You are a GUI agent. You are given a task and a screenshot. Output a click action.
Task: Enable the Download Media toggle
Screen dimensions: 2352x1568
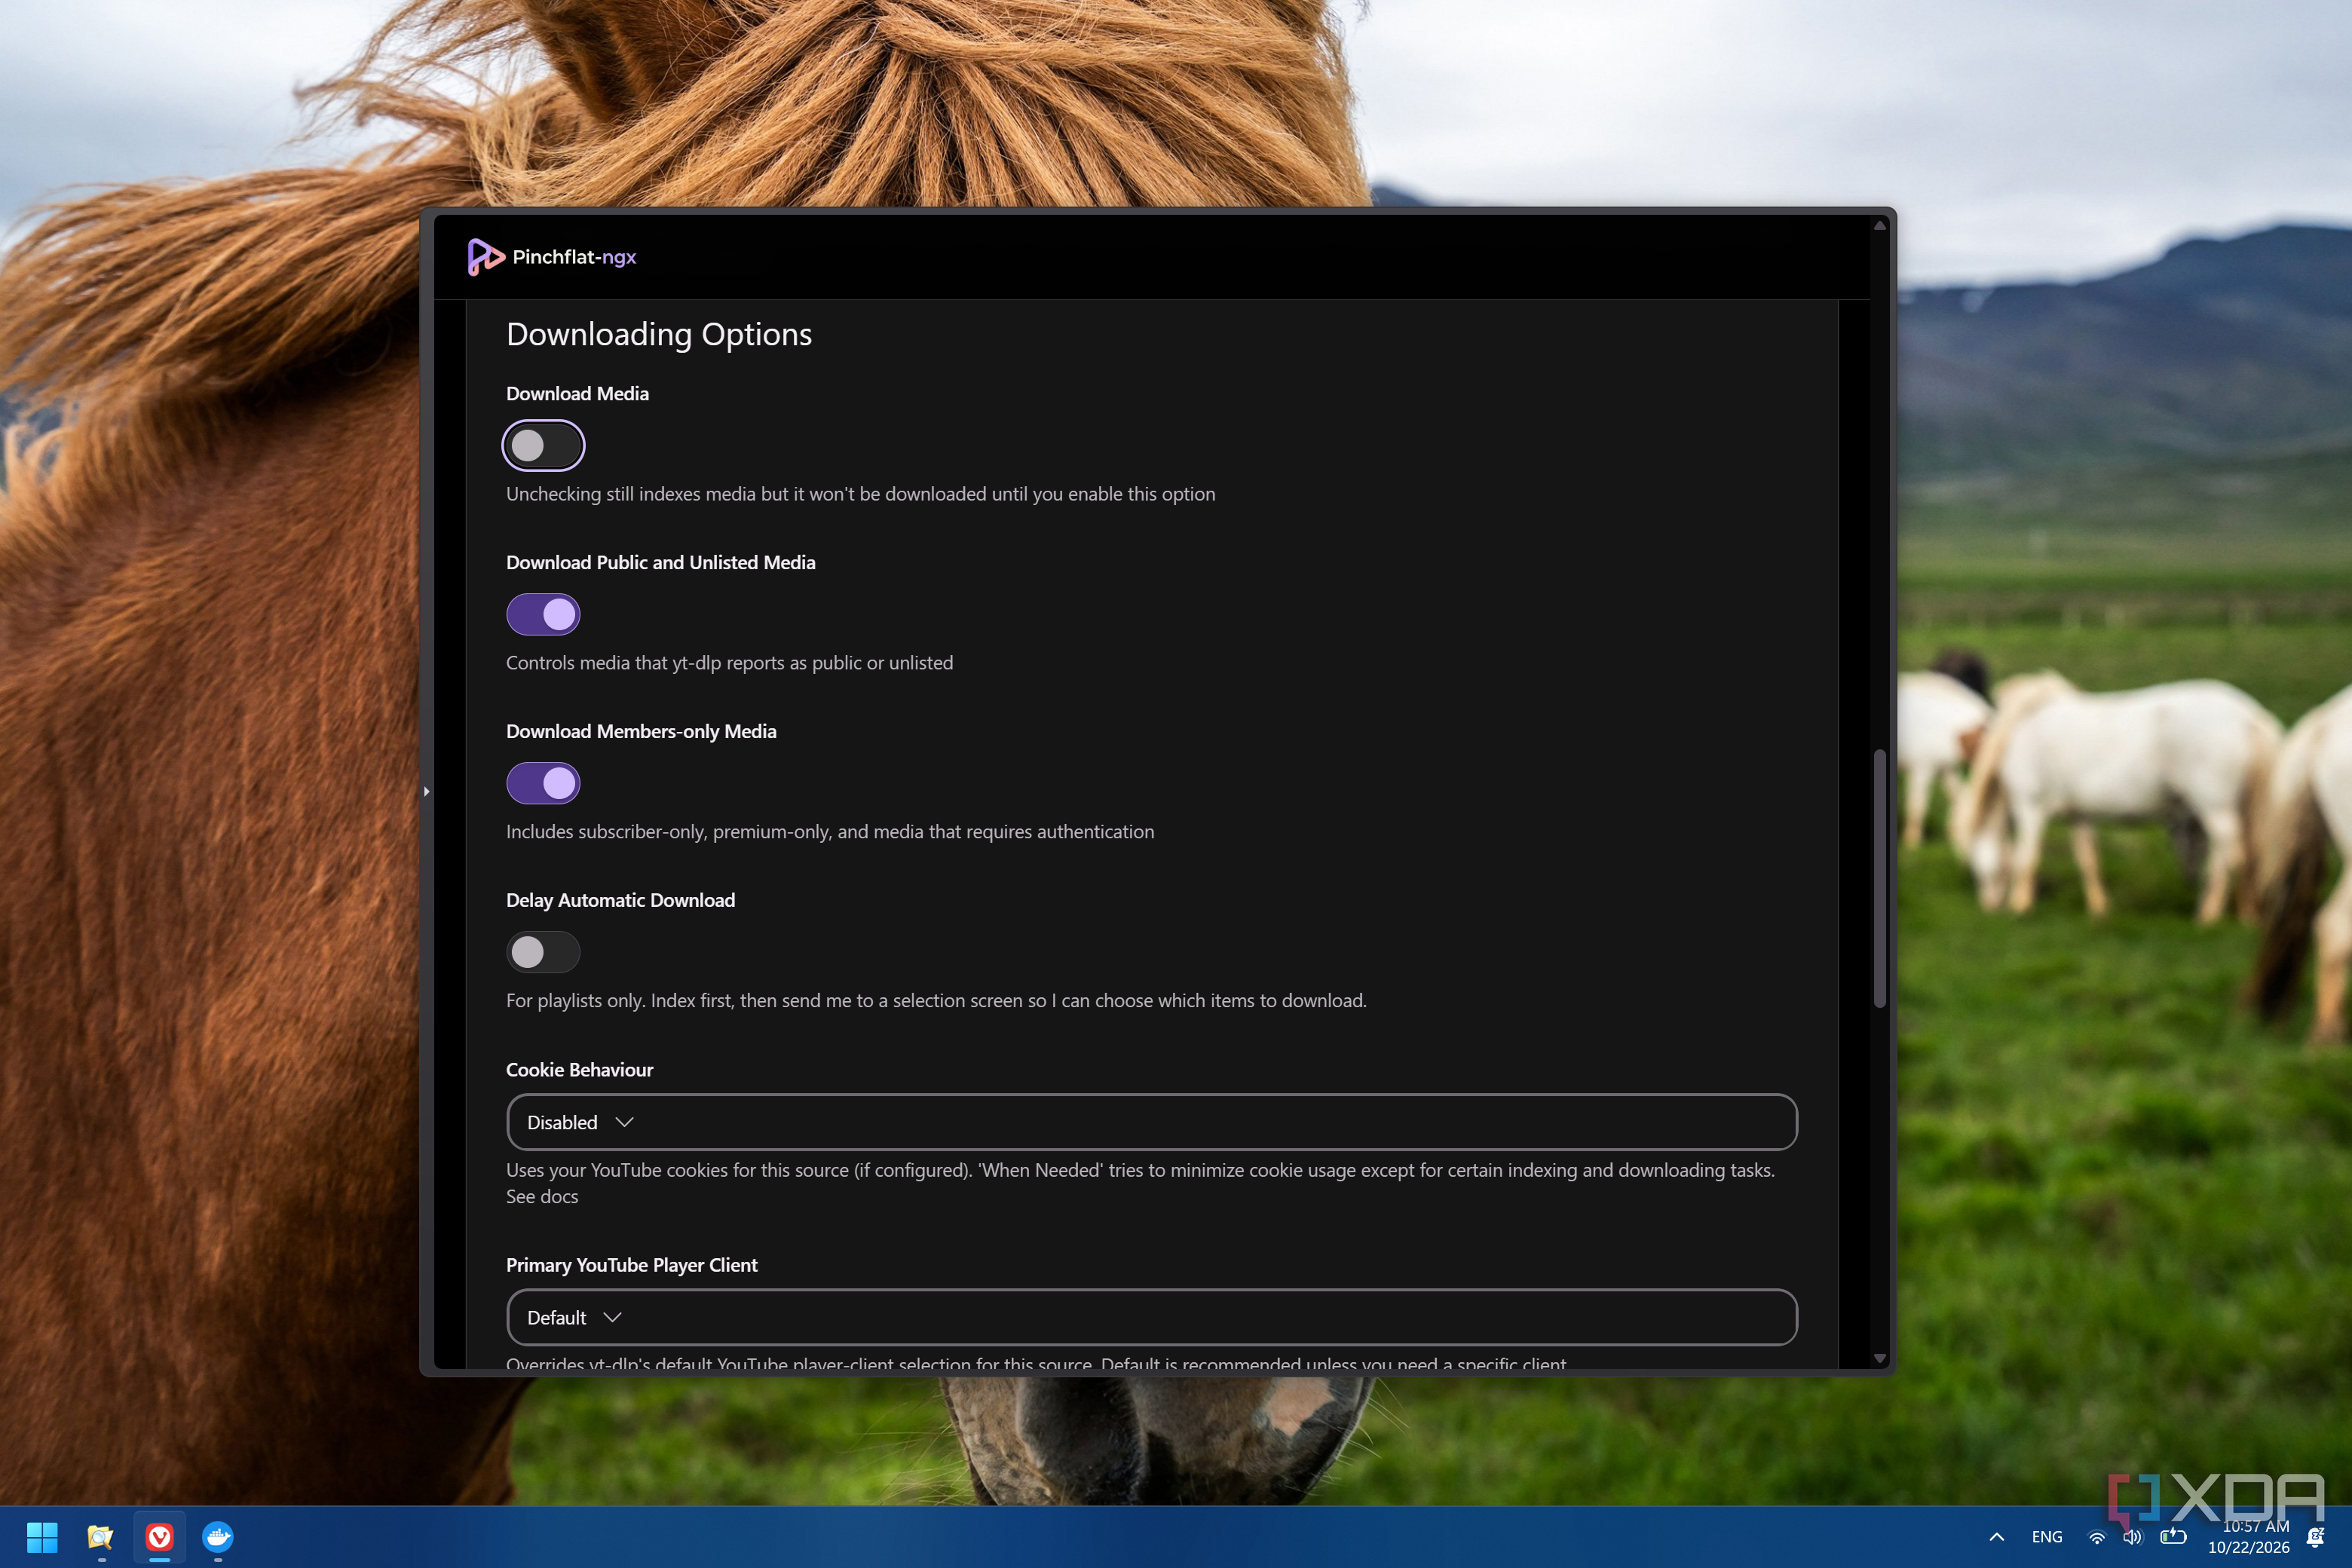tap(543, 445)
